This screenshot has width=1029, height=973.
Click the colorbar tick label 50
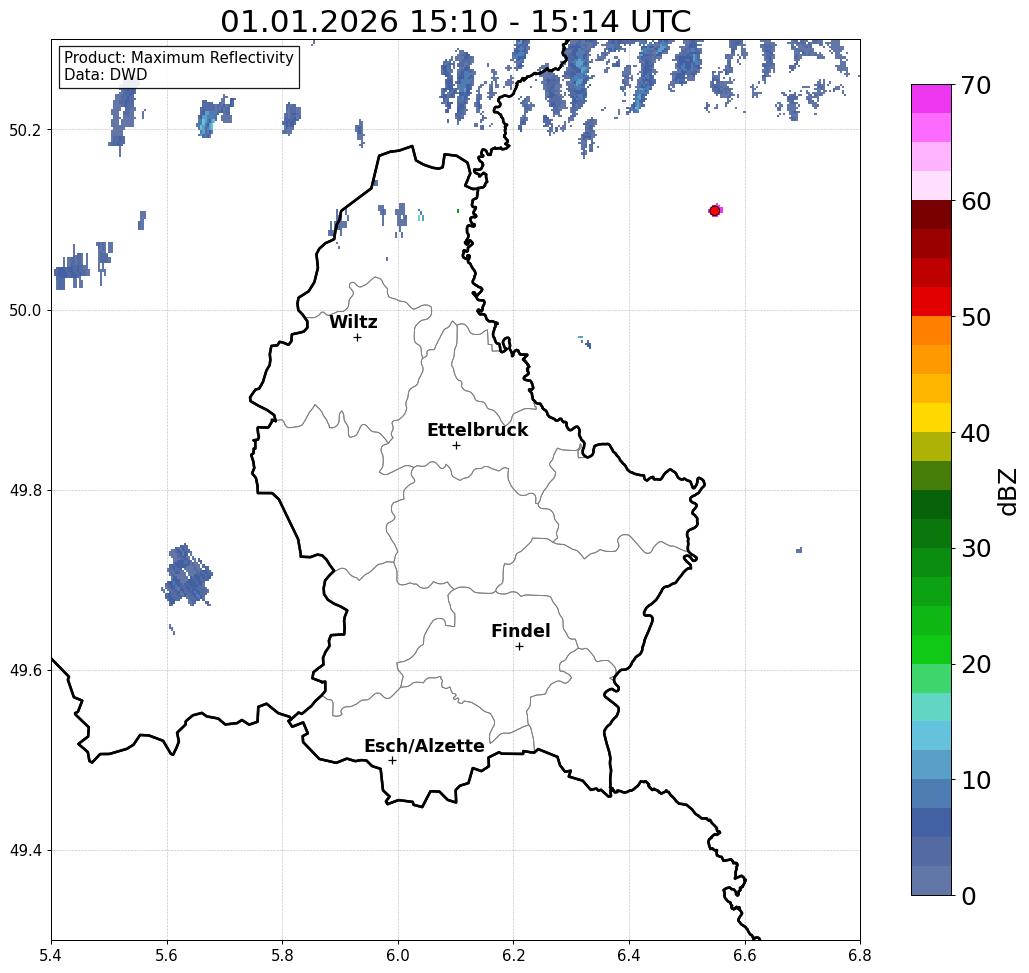976,318
